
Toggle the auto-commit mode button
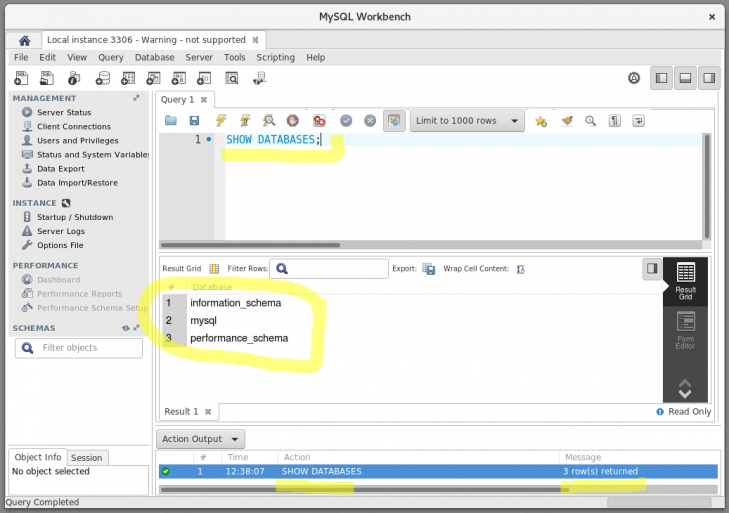394,121
